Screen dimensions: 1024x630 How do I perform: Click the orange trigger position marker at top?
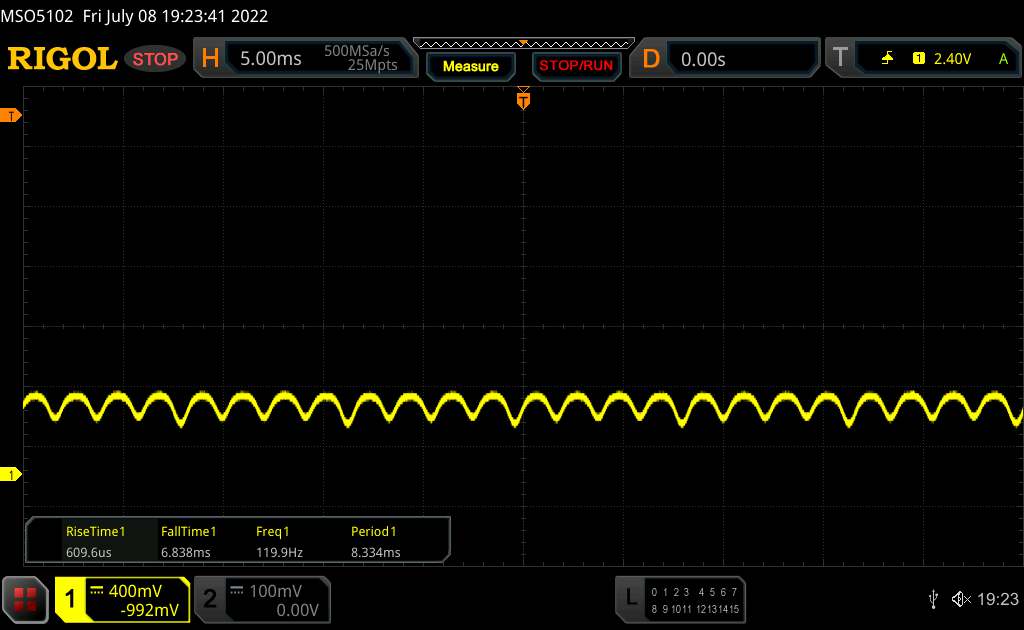pyautogui.click(x=523, y=99)
